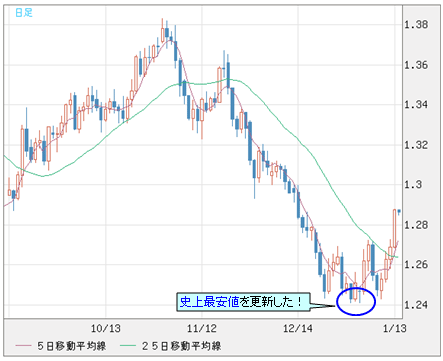443x361 pixels.
Task: Click the 1/13 date axis label
Action: tap(395, 328)
